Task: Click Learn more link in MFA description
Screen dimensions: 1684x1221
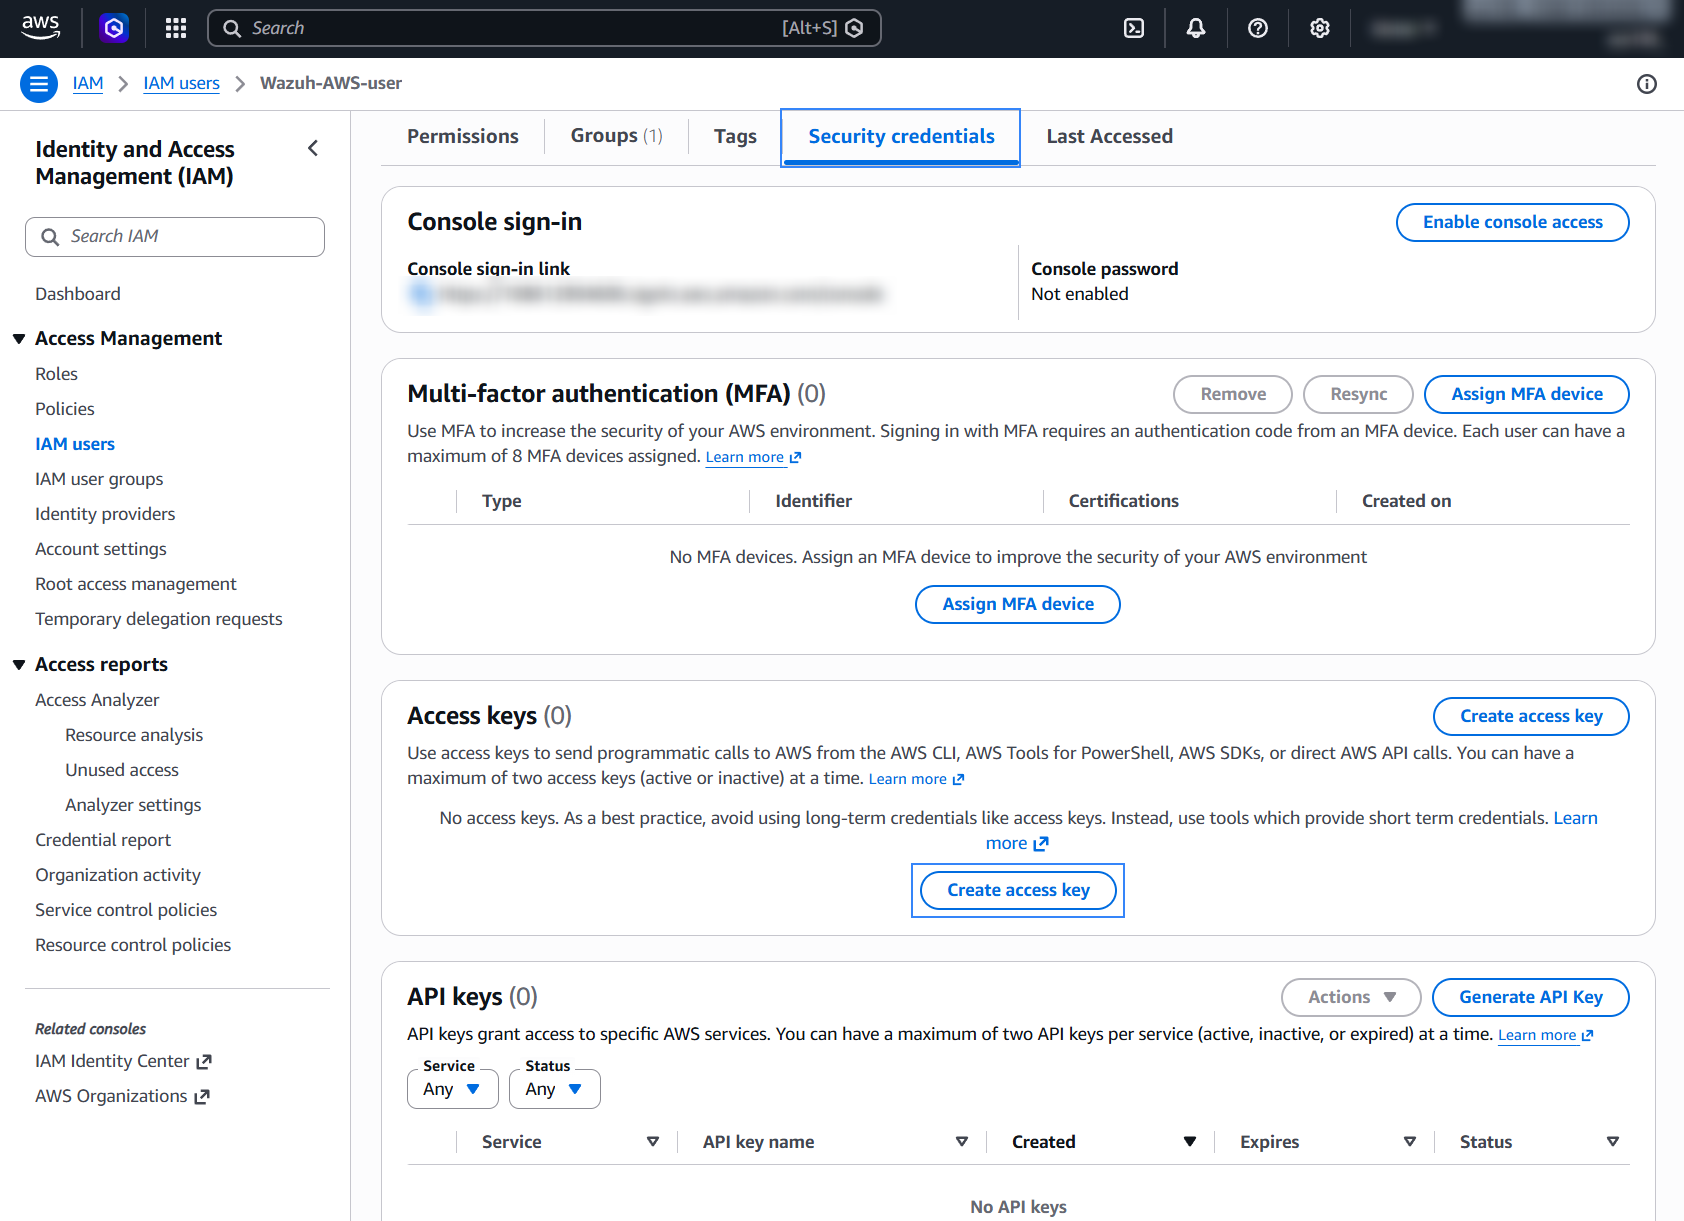Action: coord(753,457)
